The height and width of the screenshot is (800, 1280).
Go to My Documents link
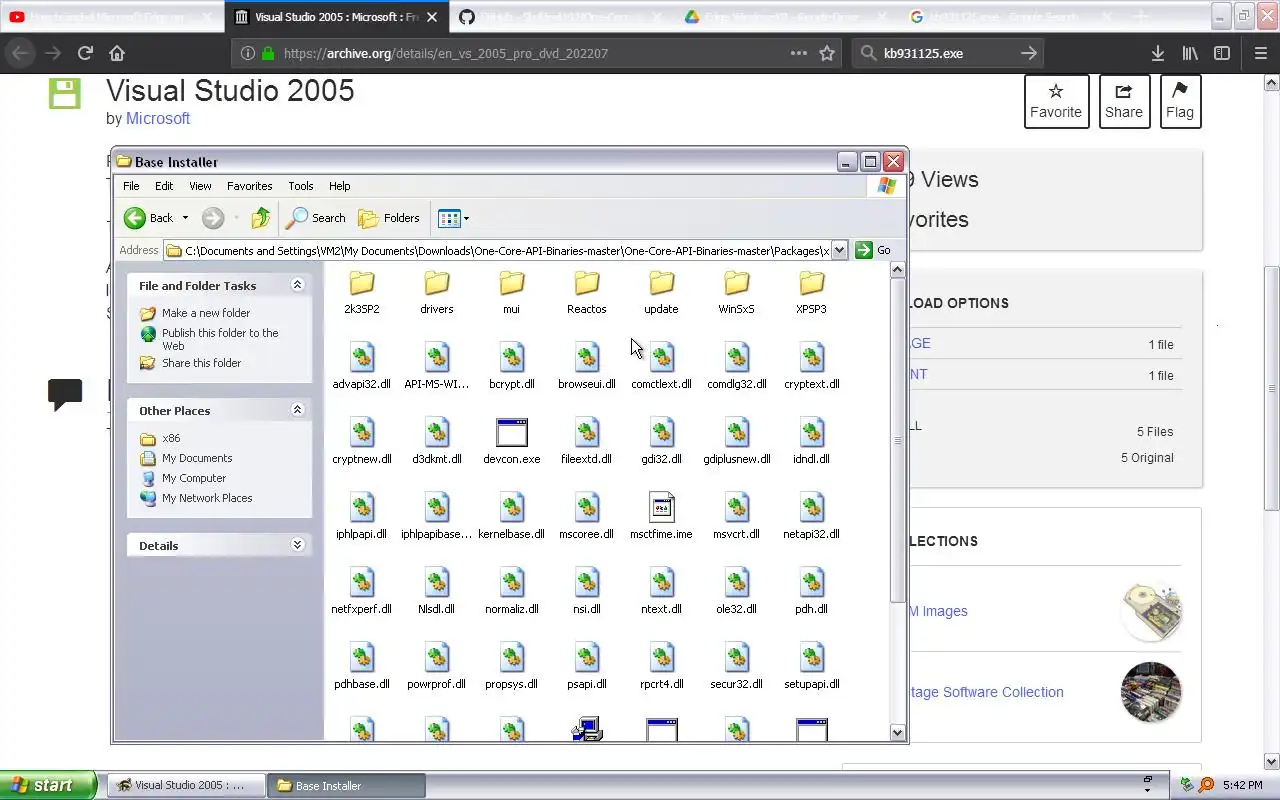pos(197,458)
